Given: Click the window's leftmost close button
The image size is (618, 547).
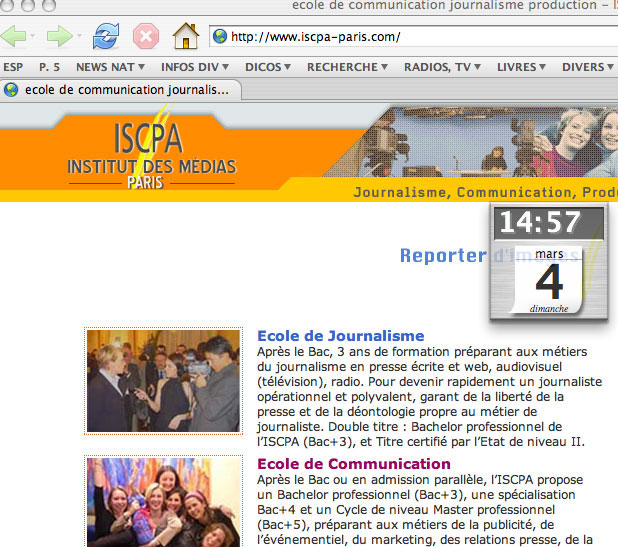Looking at the screenshot, I should click(x=7, y=5).
